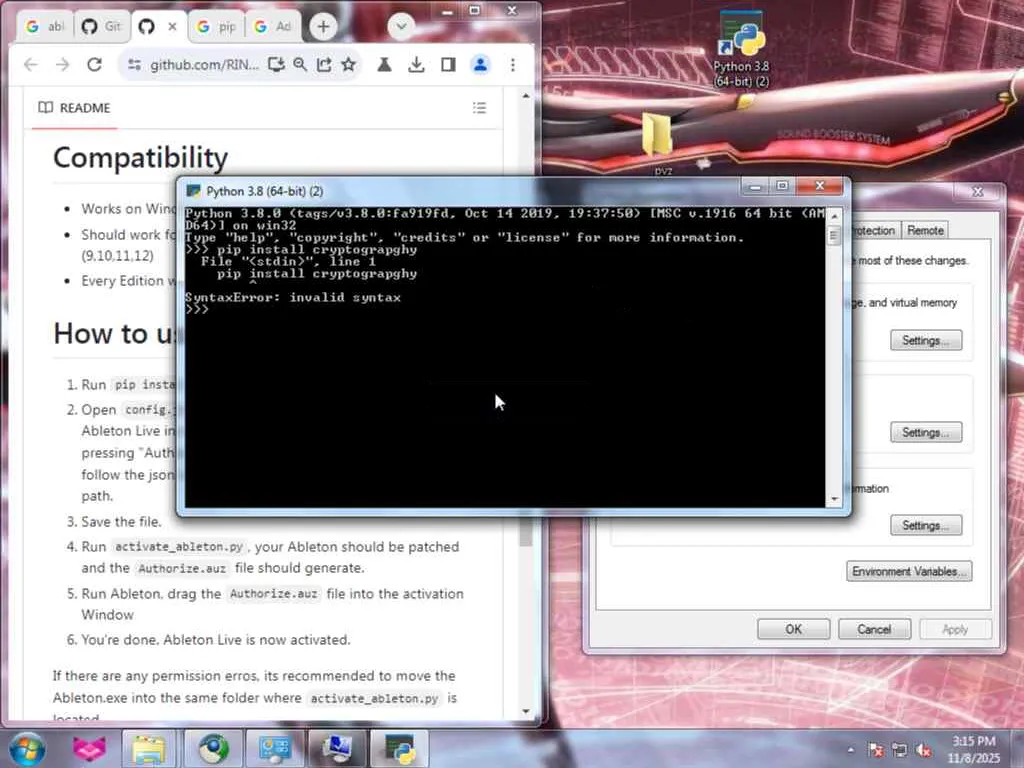
Task: Click 'Authorize.auz' code text in step 5
Action: 273,594
